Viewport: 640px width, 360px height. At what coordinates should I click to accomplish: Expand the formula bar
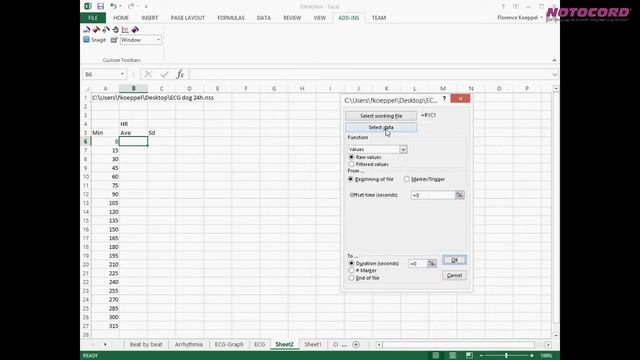(554, 74)
